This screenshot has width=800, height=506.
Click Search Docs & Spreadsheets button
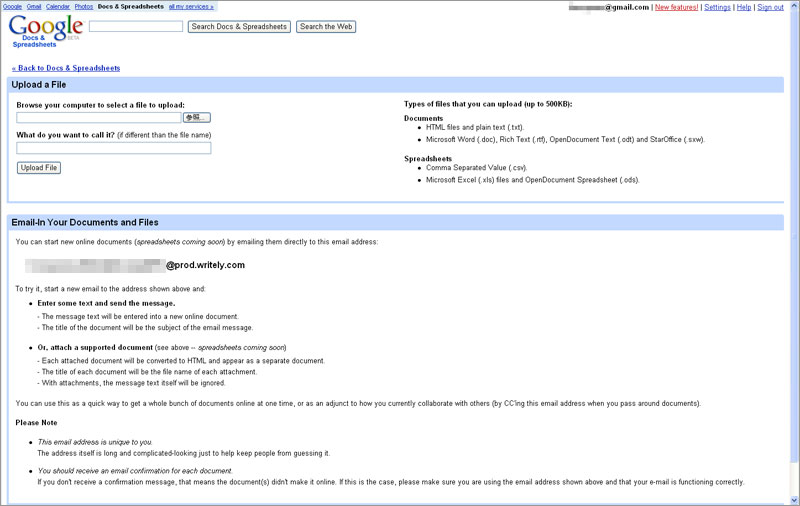click(x=239, y=27)
